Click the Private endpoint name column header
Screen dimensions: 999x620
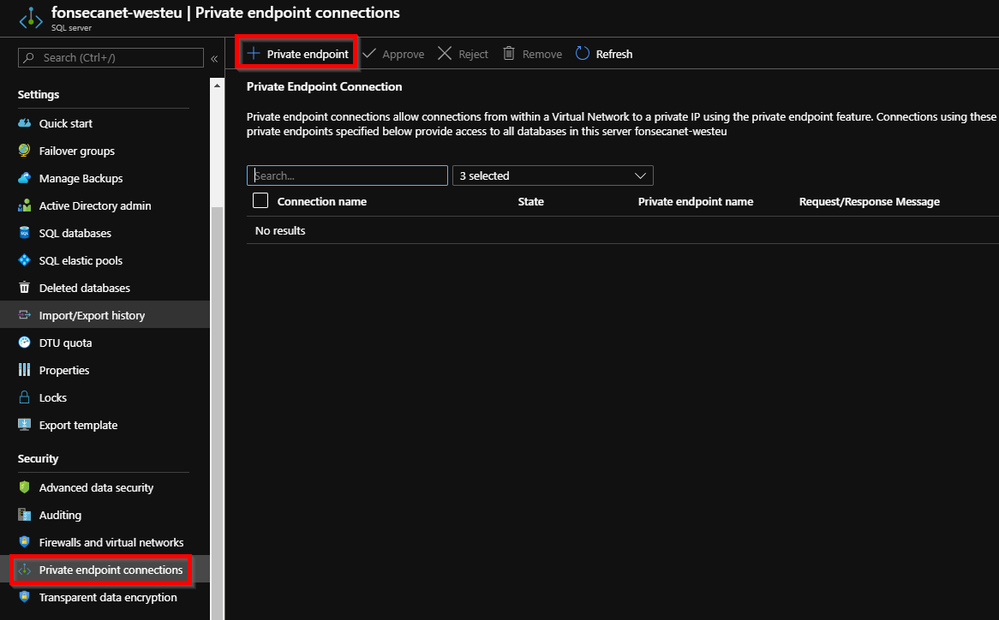pyautogui.click(x=696, y=201)
